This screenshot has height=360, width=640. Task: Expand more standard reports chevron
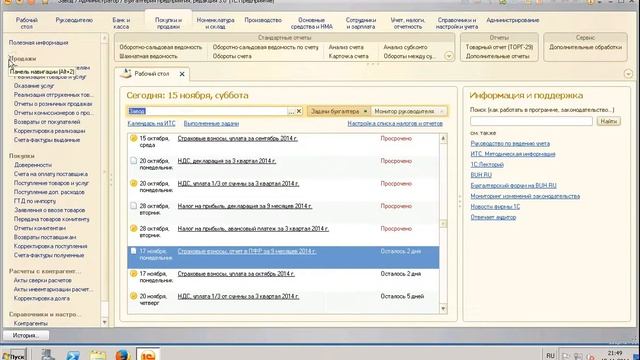point(449,56)
